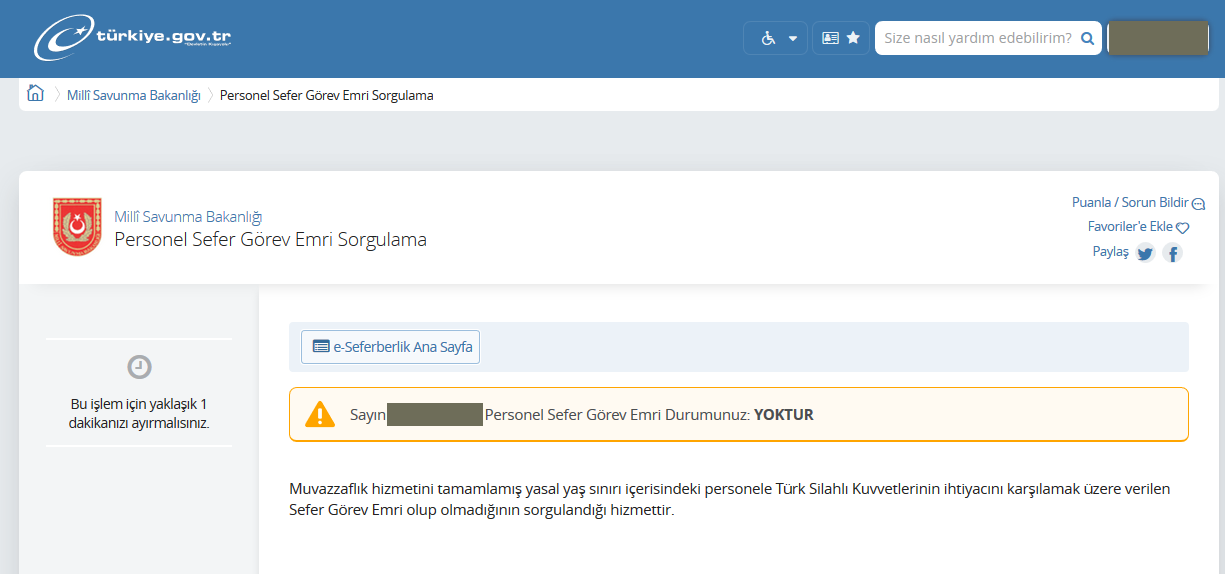1225x574 pixels.
Task: Open the user account button in header
Action: tap(1158, 38)
